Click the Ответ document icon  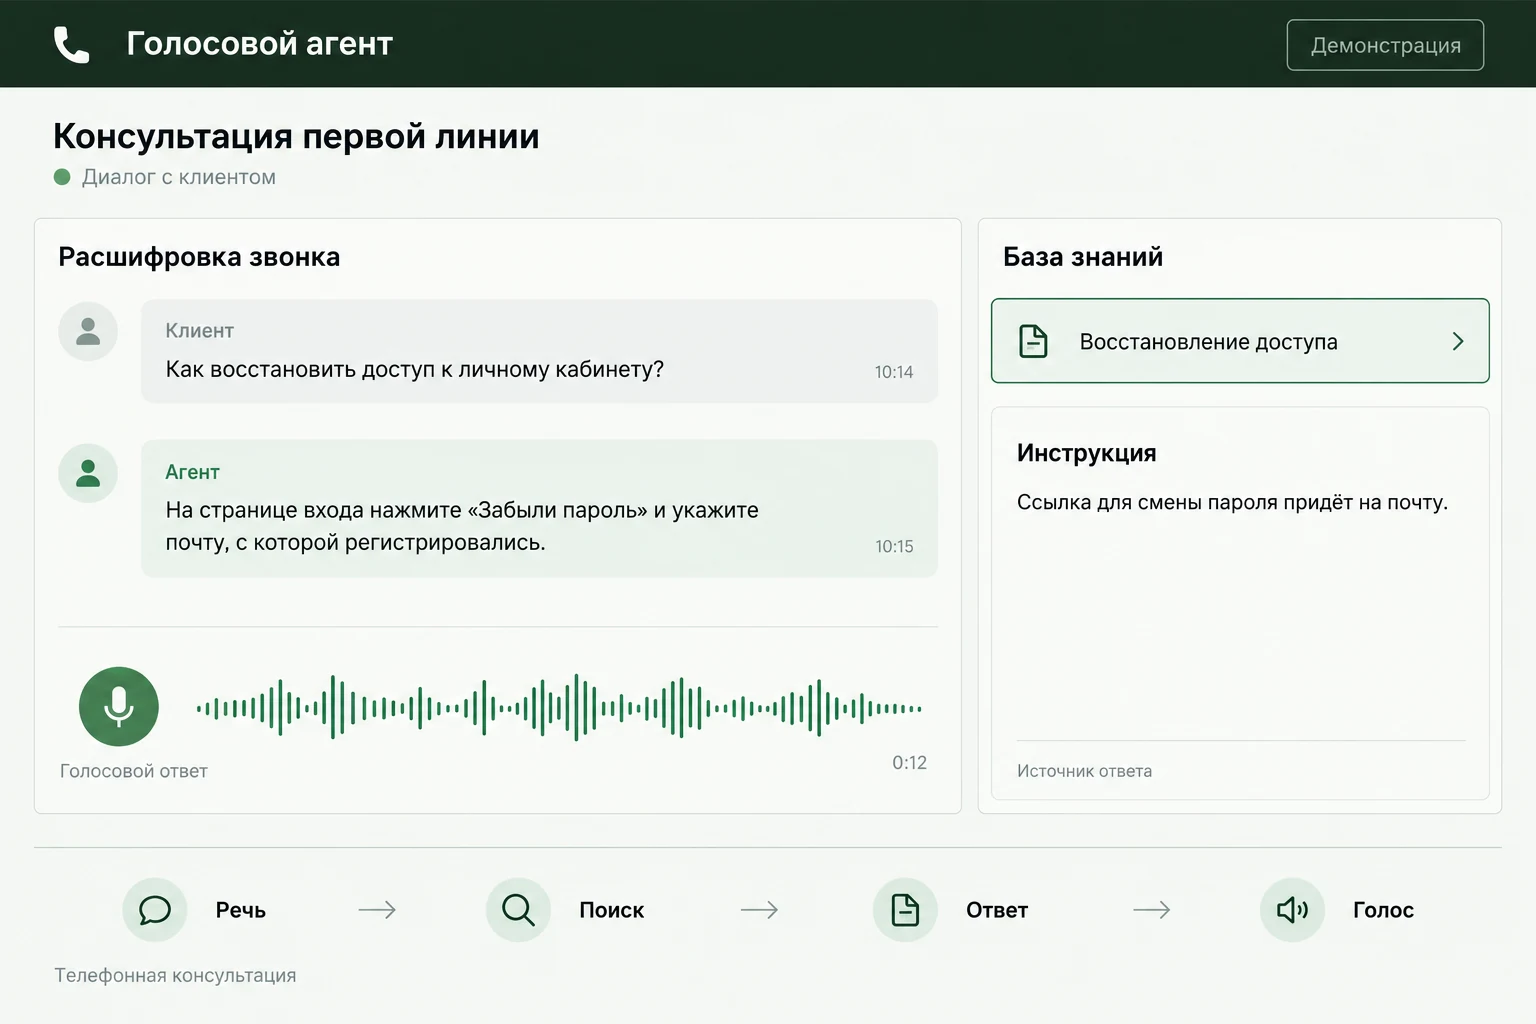(x=905, y=910)
